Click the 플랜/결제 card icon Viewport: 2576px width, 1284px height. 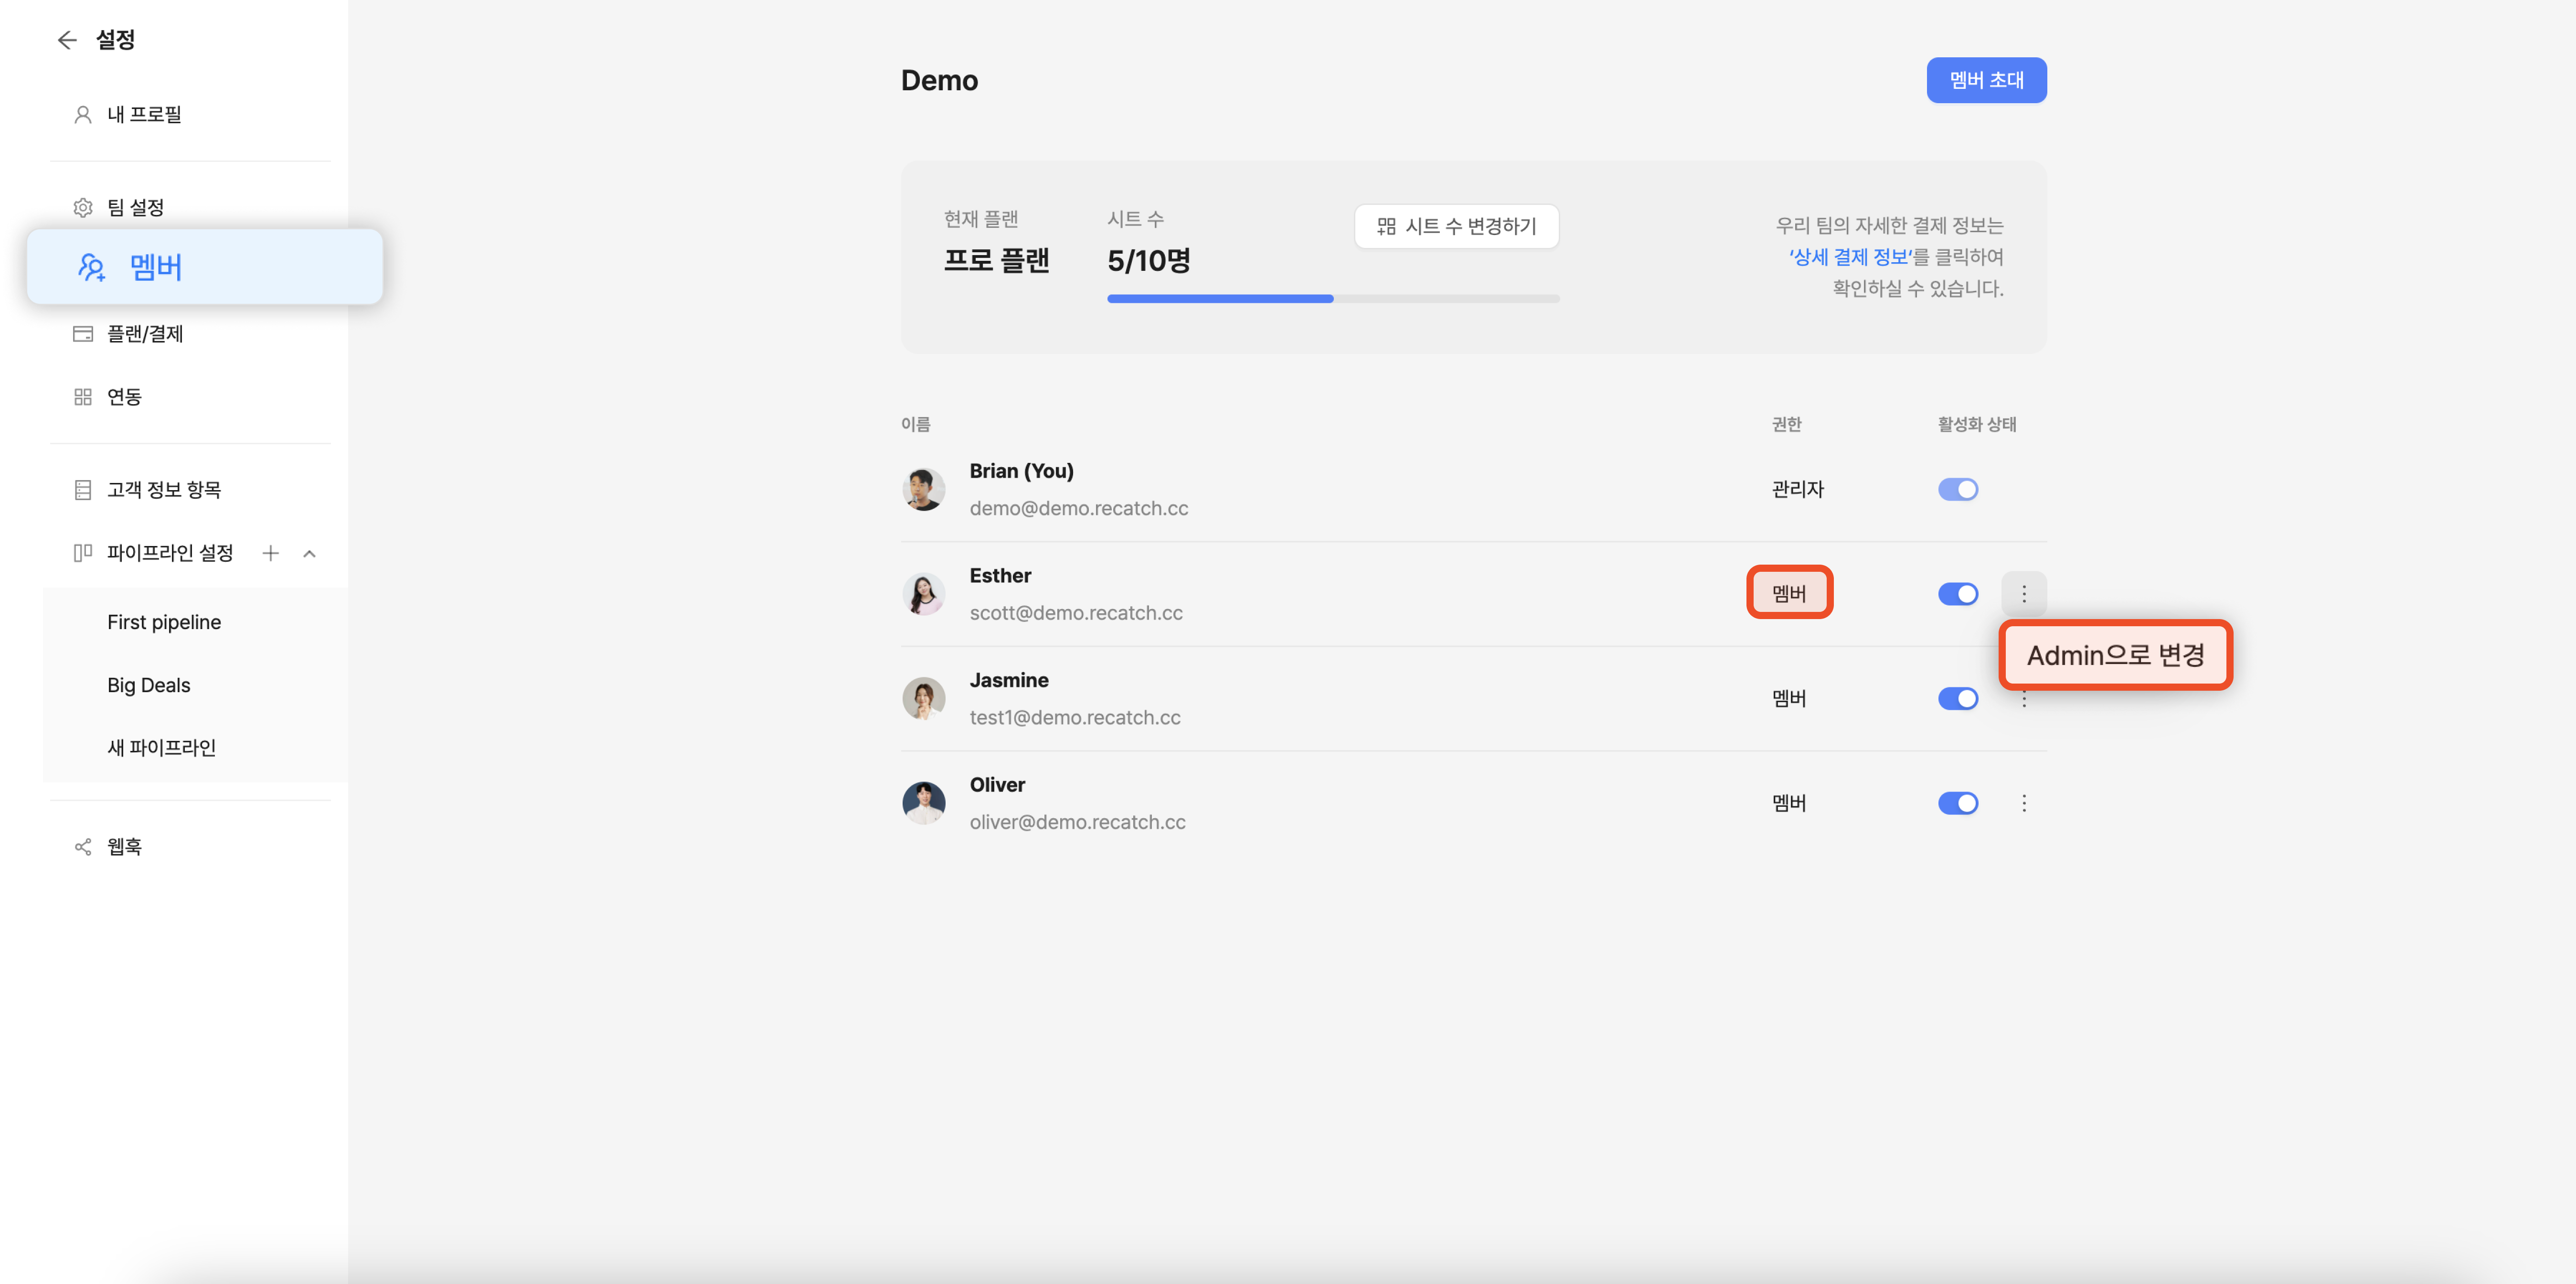click(x=83, y=334)
